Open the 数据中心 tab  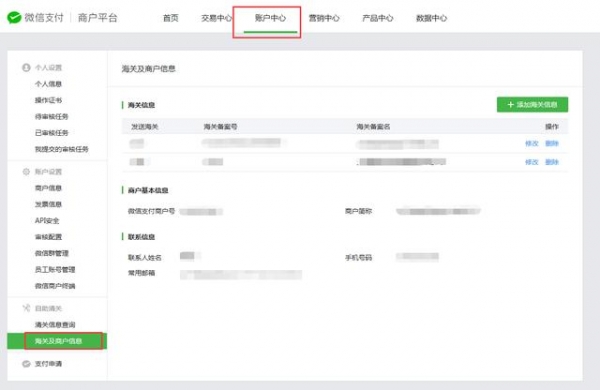(x=431, y=18)
